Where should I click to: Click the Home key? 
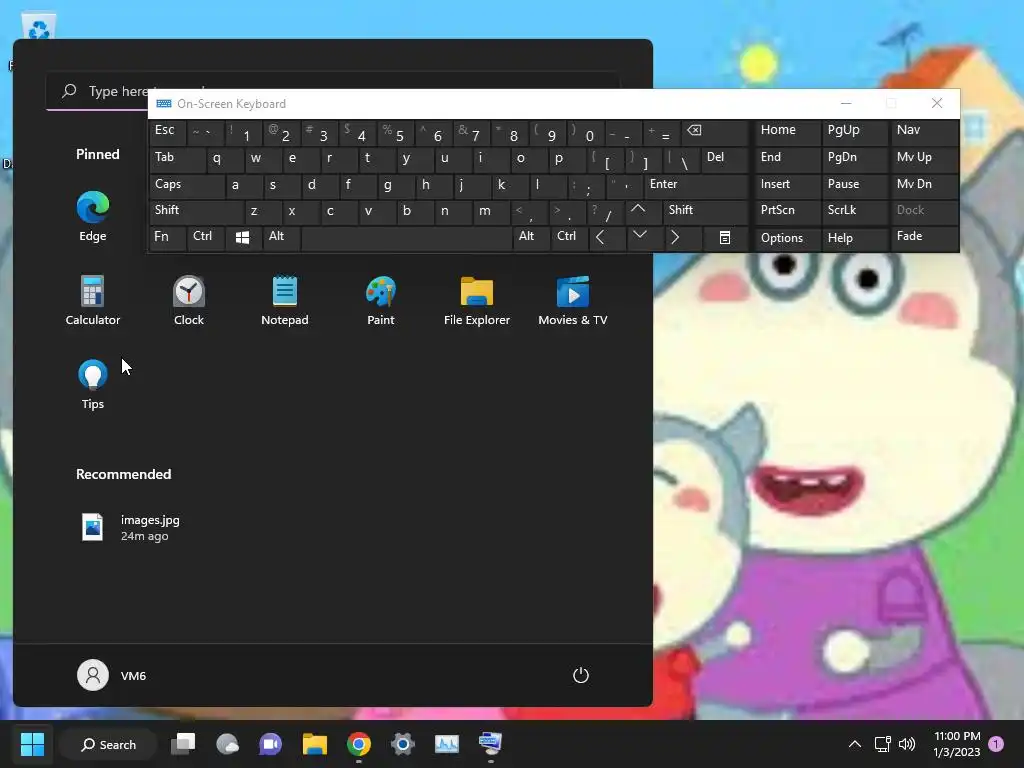point(786,133)
